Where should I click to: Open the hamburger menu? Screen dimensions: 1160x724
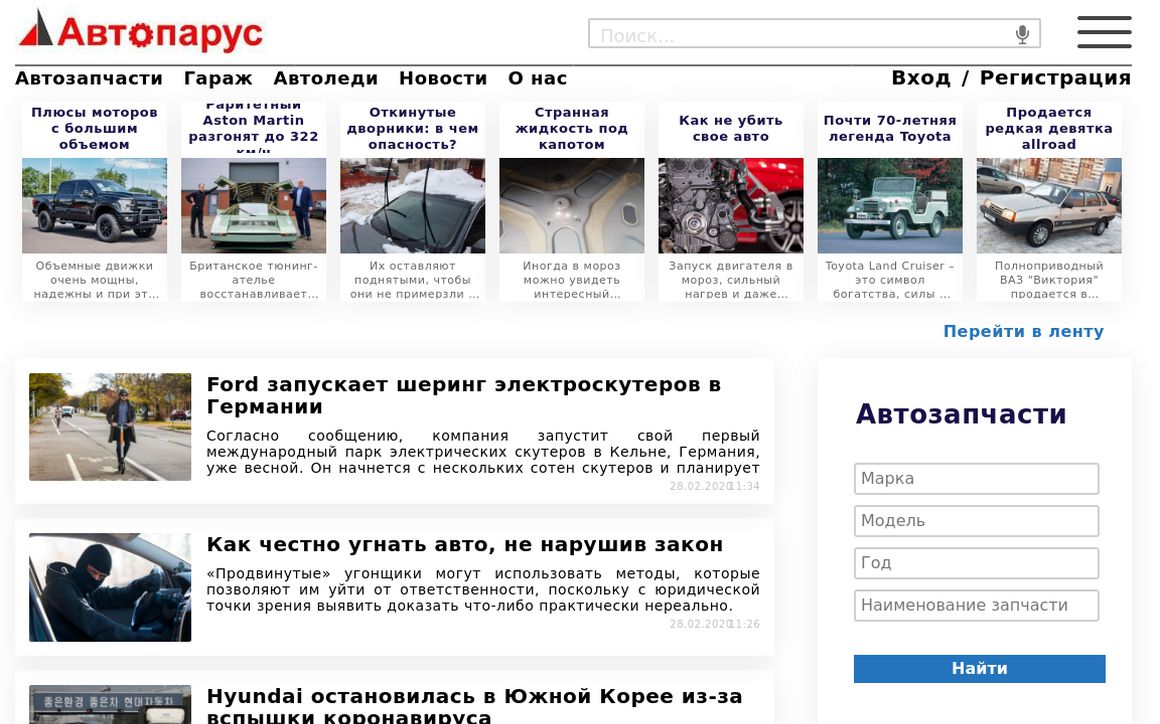point(1104,32)
